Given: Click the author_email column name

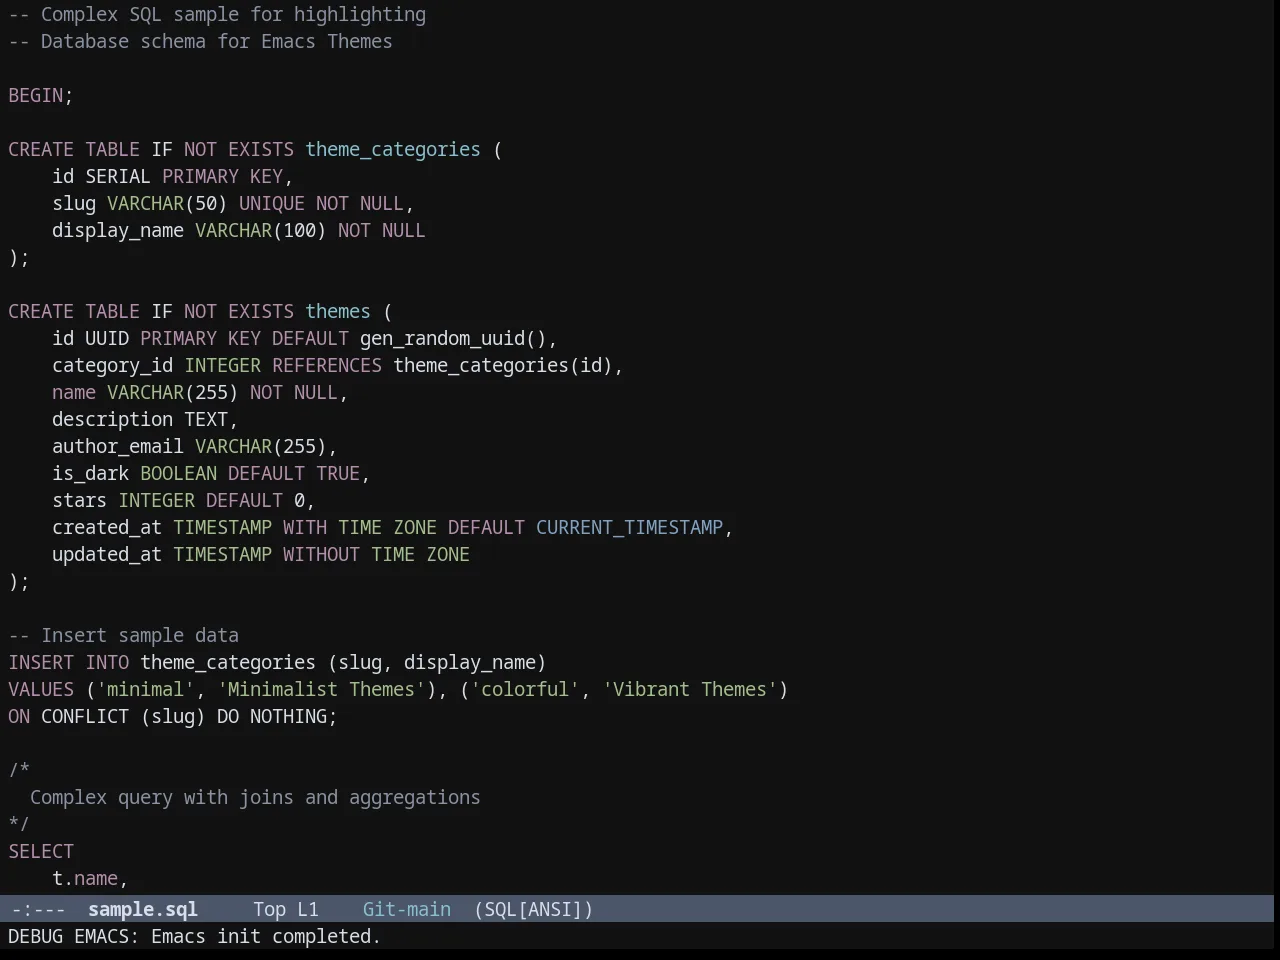Looking at the screenshot, I should coord(118,447).
